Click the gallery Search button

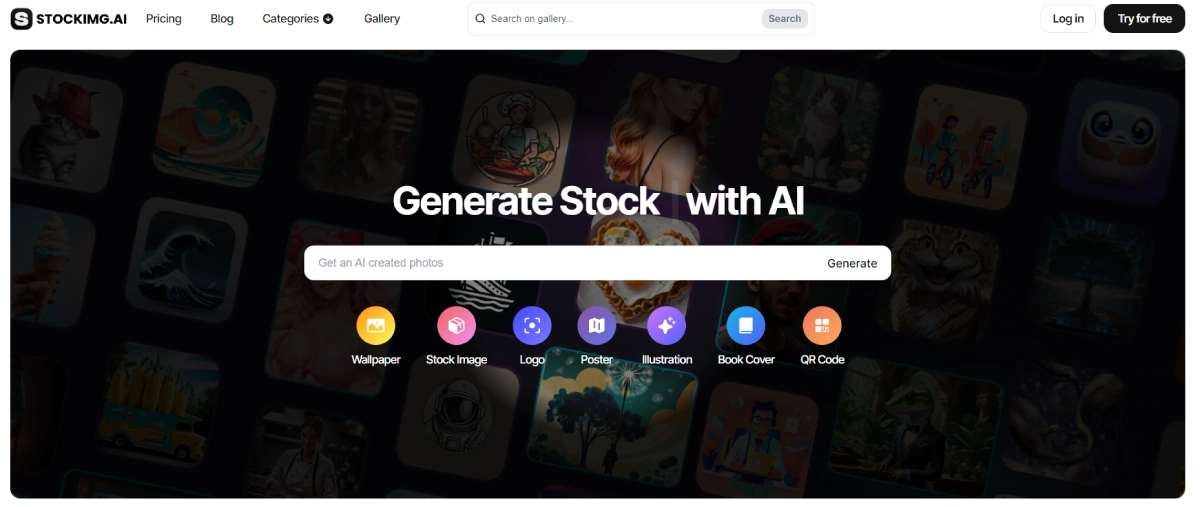(x=785, y=19)
